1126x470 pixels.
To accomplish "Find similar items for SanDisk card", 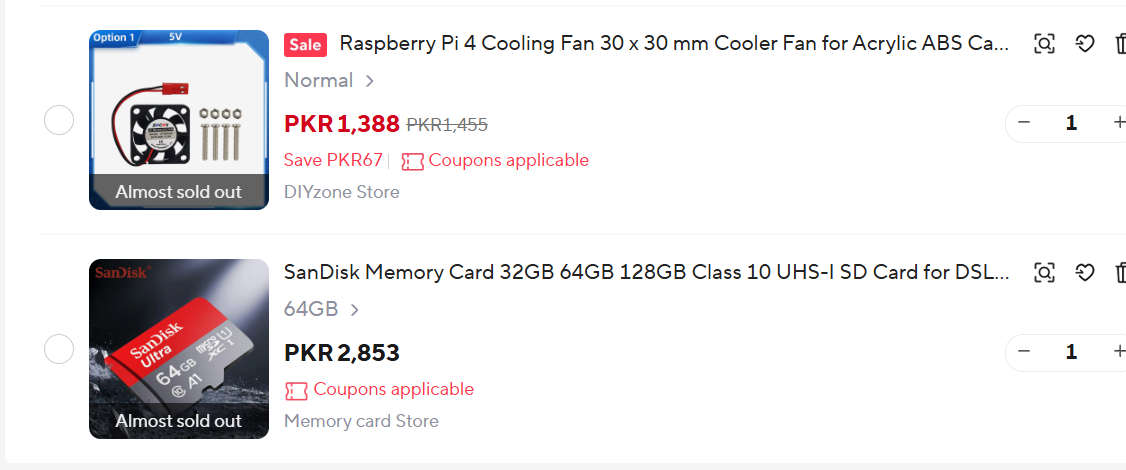I will 1044,272.
